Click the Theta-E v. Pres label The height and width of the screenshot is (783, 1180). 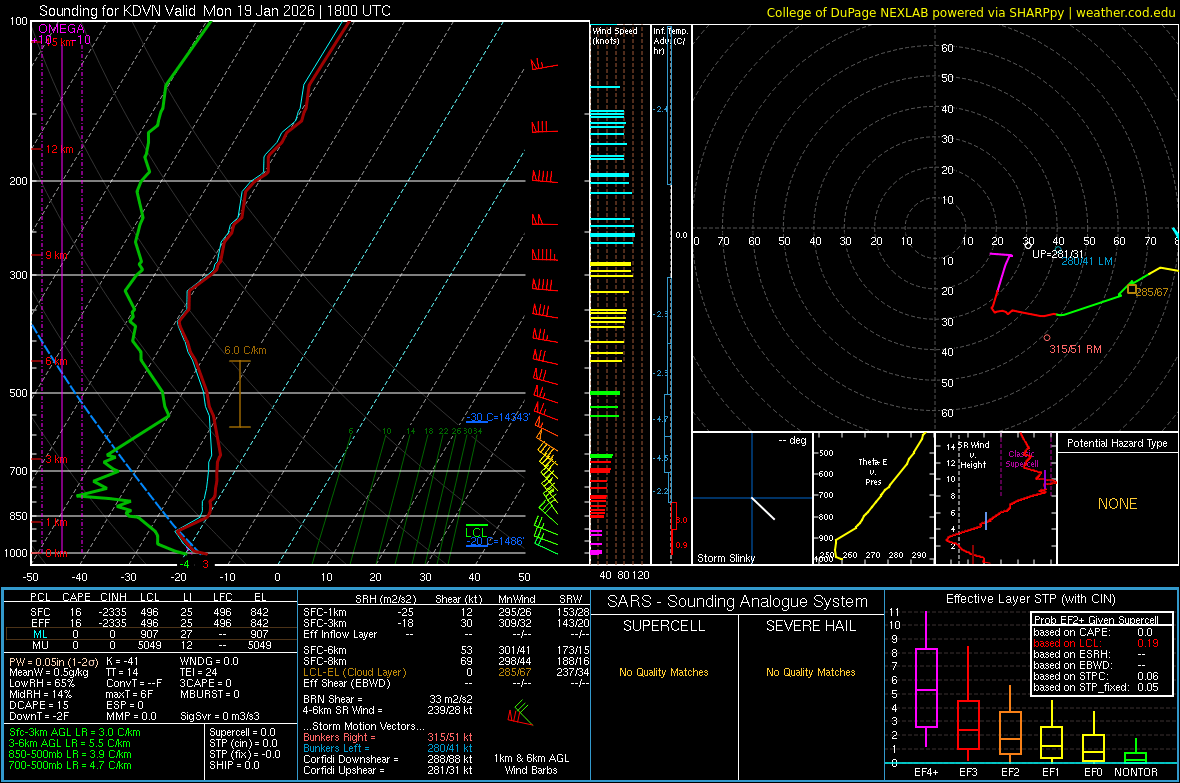(873, 471)
